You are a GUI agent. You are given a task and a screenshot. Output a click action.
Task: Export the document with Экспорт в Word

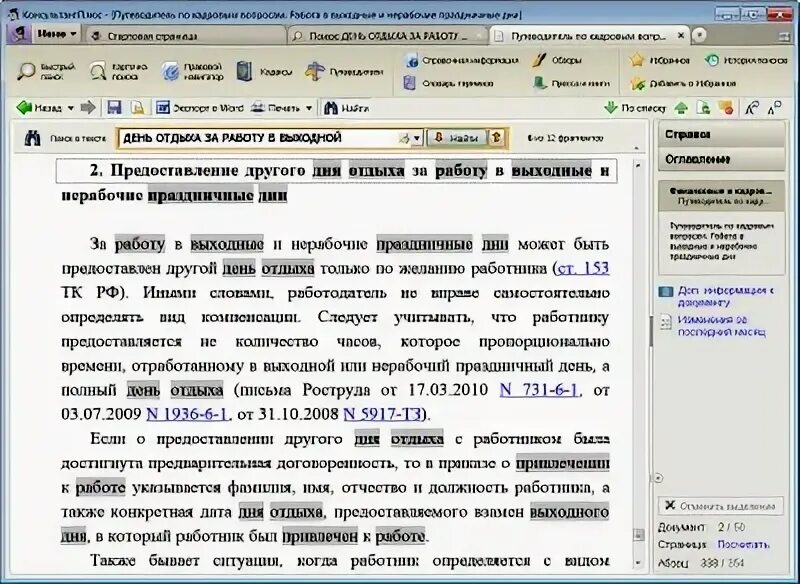point(199,108)
